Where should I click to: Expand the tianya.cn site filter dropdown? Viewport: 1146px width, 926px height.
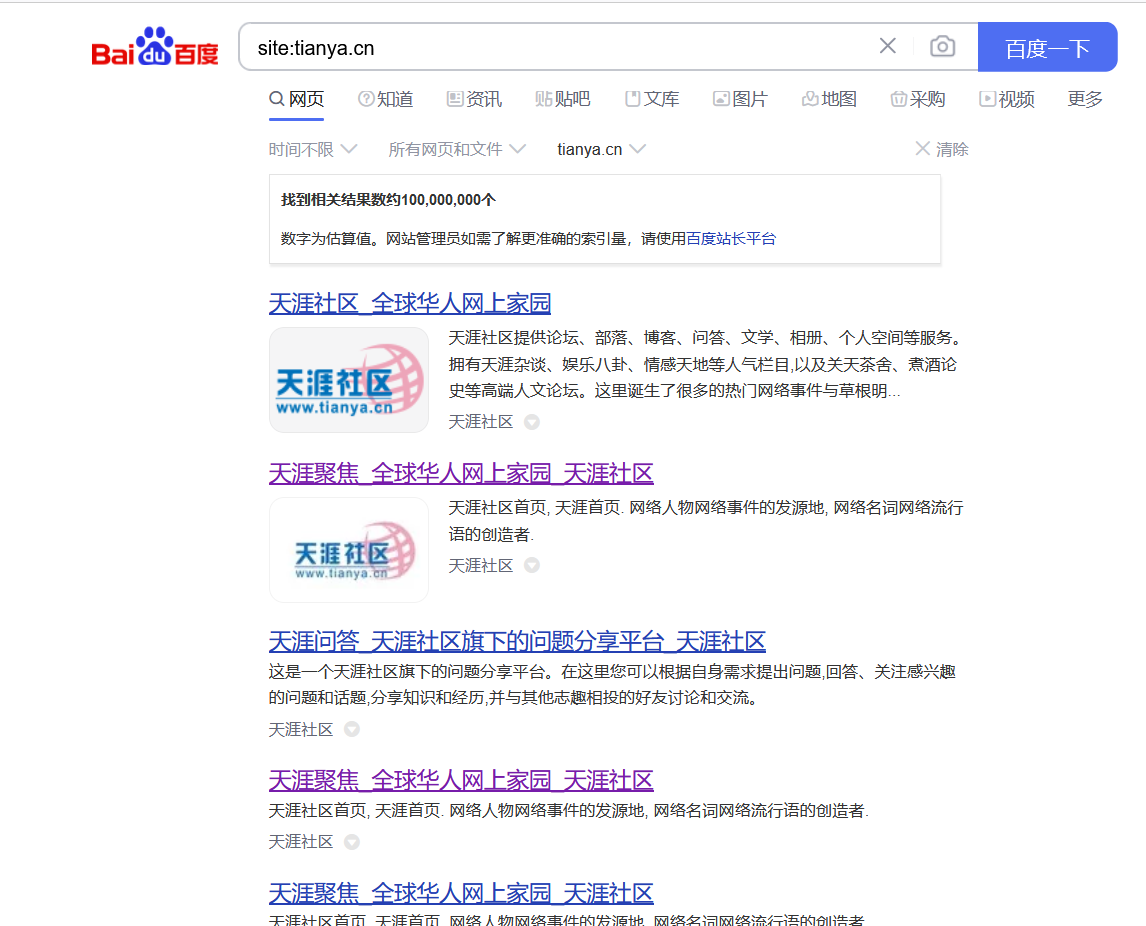[x=602, y=149]
